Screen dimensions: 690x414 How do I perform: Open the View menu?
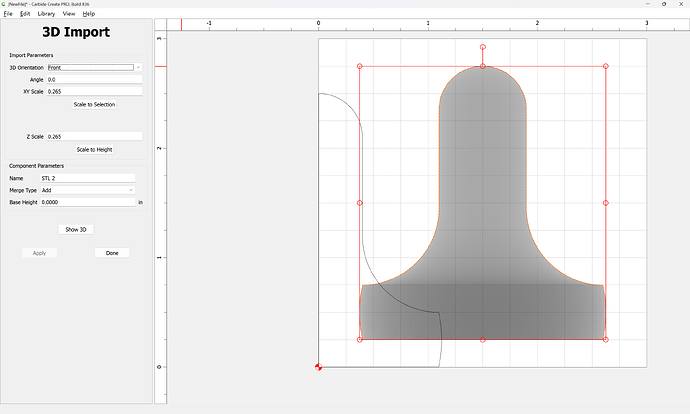(x=68, y=14)
